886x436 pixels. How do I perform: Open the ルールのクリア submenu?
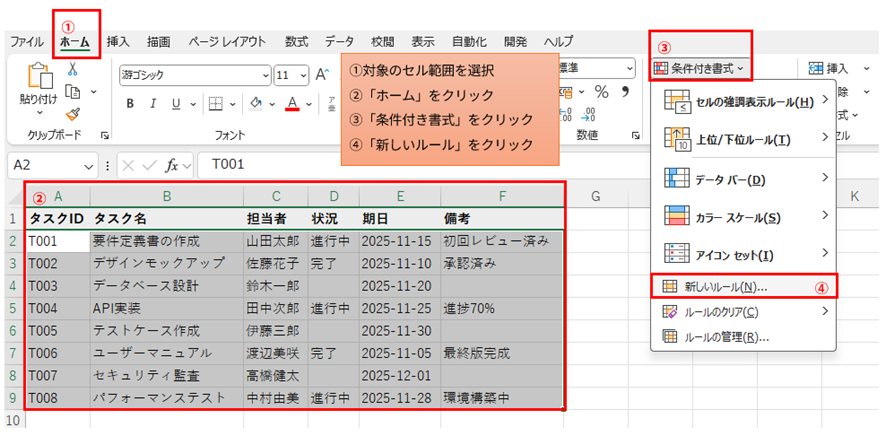click(743, 312)
